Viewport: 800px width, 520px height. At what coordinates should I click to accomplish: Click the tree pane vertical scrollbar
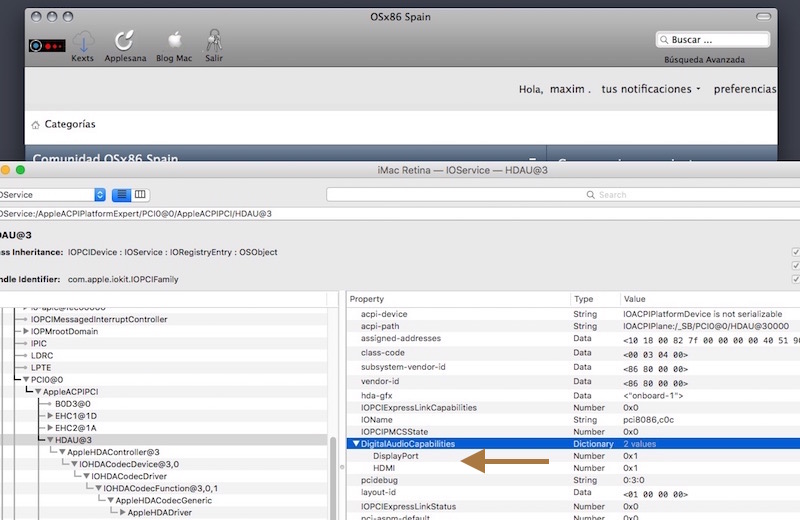pos(333,478)
